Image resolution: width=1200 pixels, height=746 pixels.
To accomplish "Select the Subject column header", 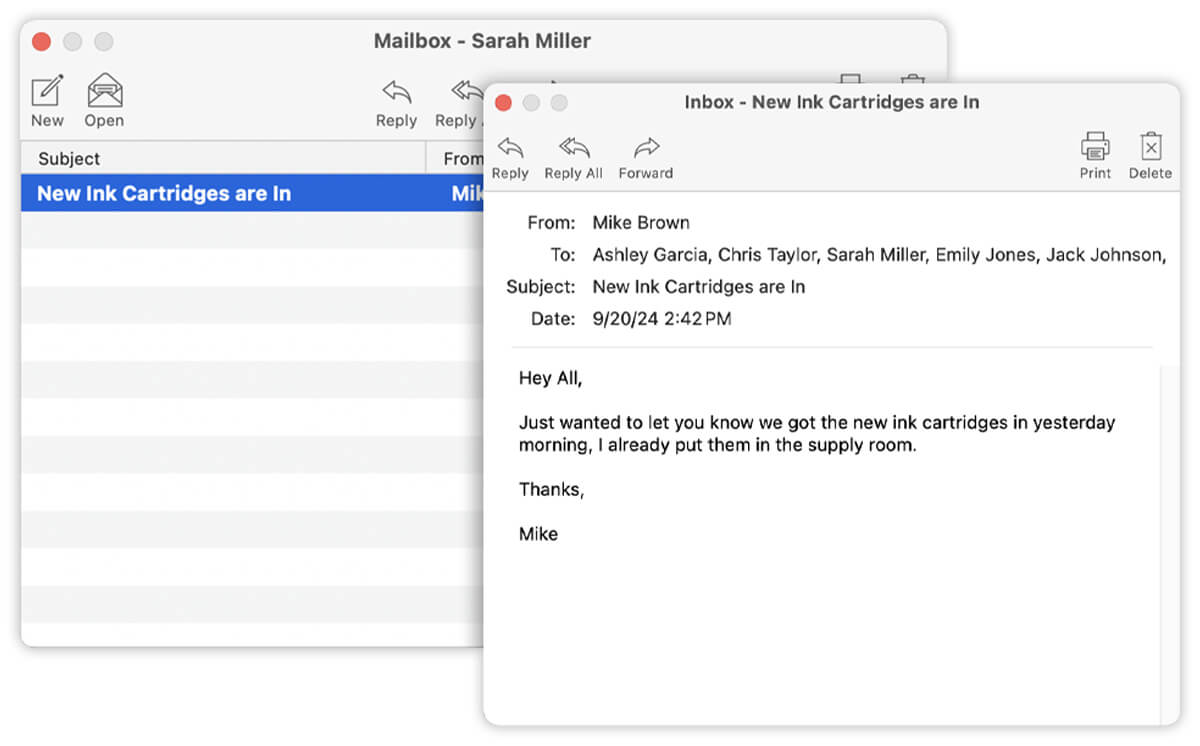I will click(x=68, y=158).
